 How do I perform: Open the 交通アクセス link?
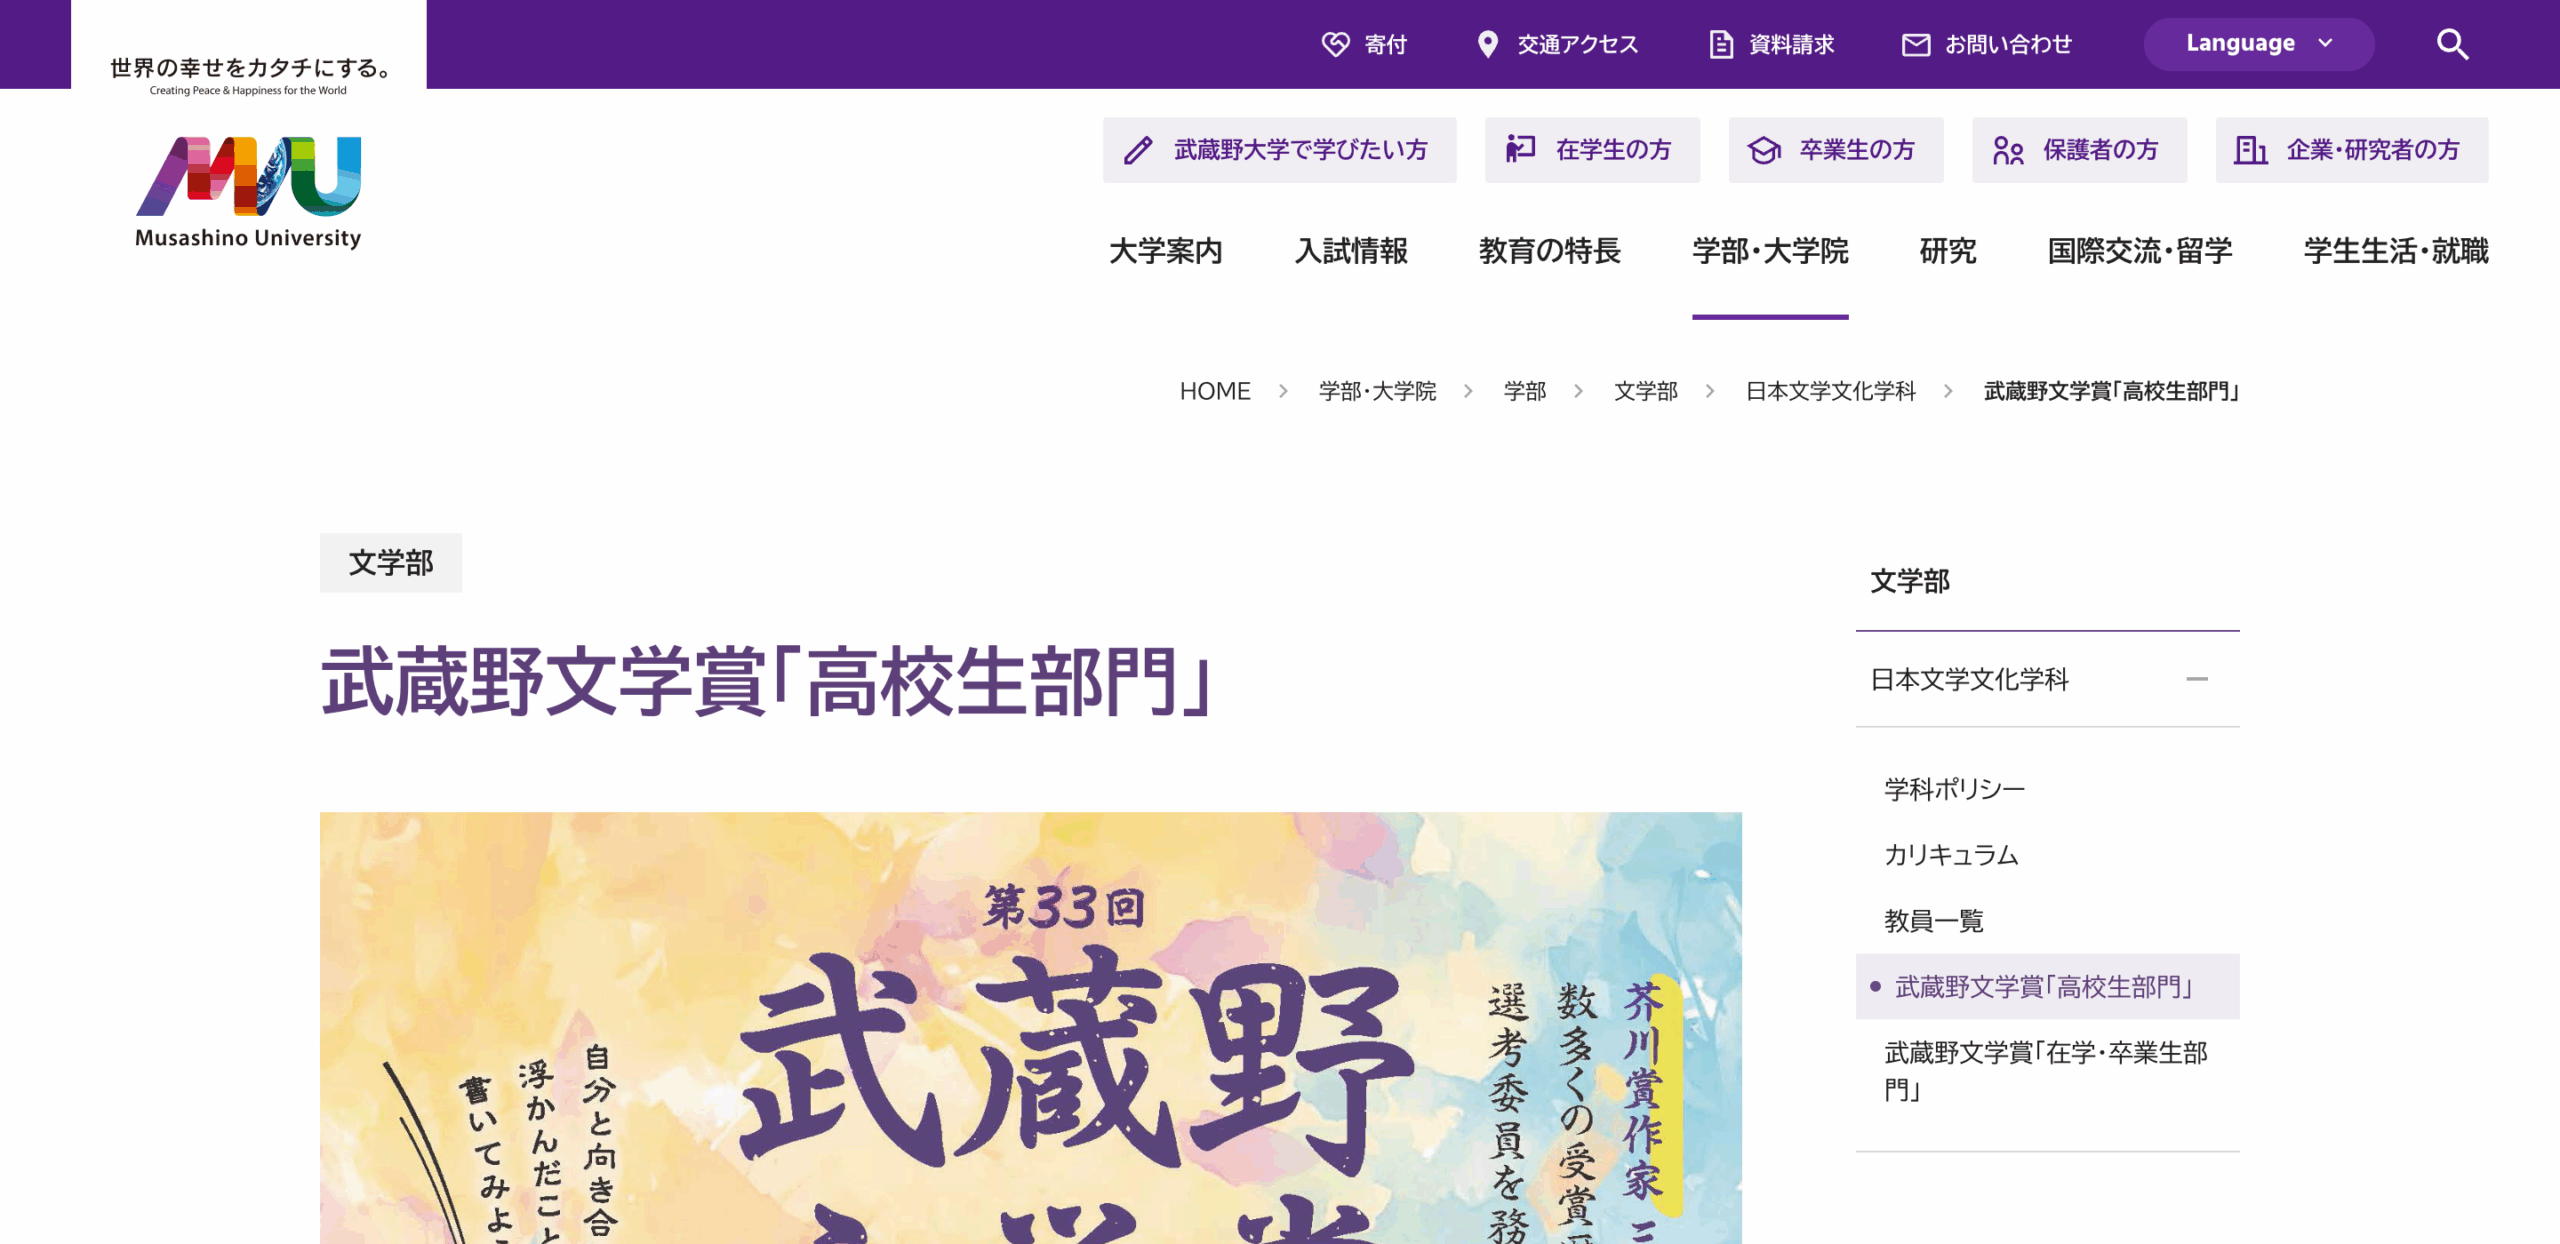click(x=1578, y=44)
